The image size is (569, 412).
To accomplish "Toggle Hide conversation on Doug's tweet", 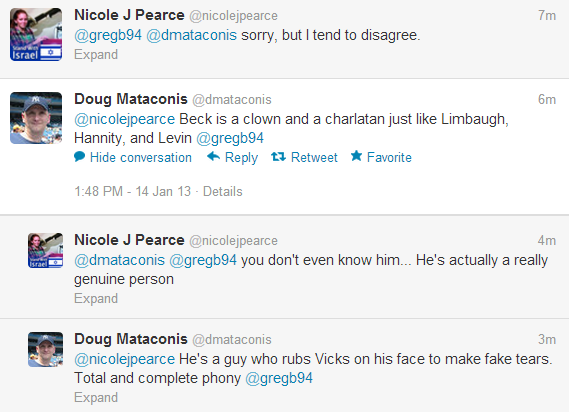I will tap(141, 157).
